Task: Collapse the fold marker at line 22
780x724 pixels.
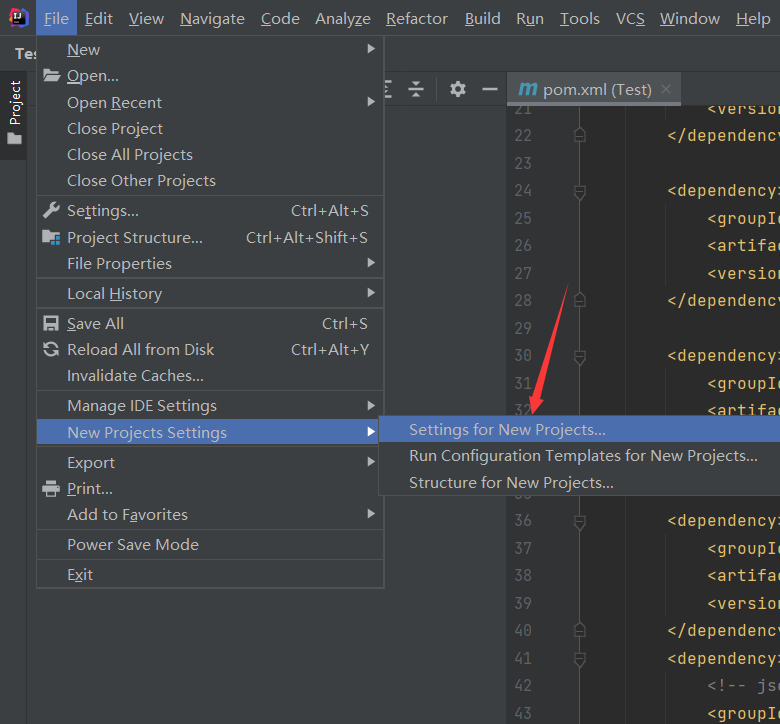Action: click(580, 135)
